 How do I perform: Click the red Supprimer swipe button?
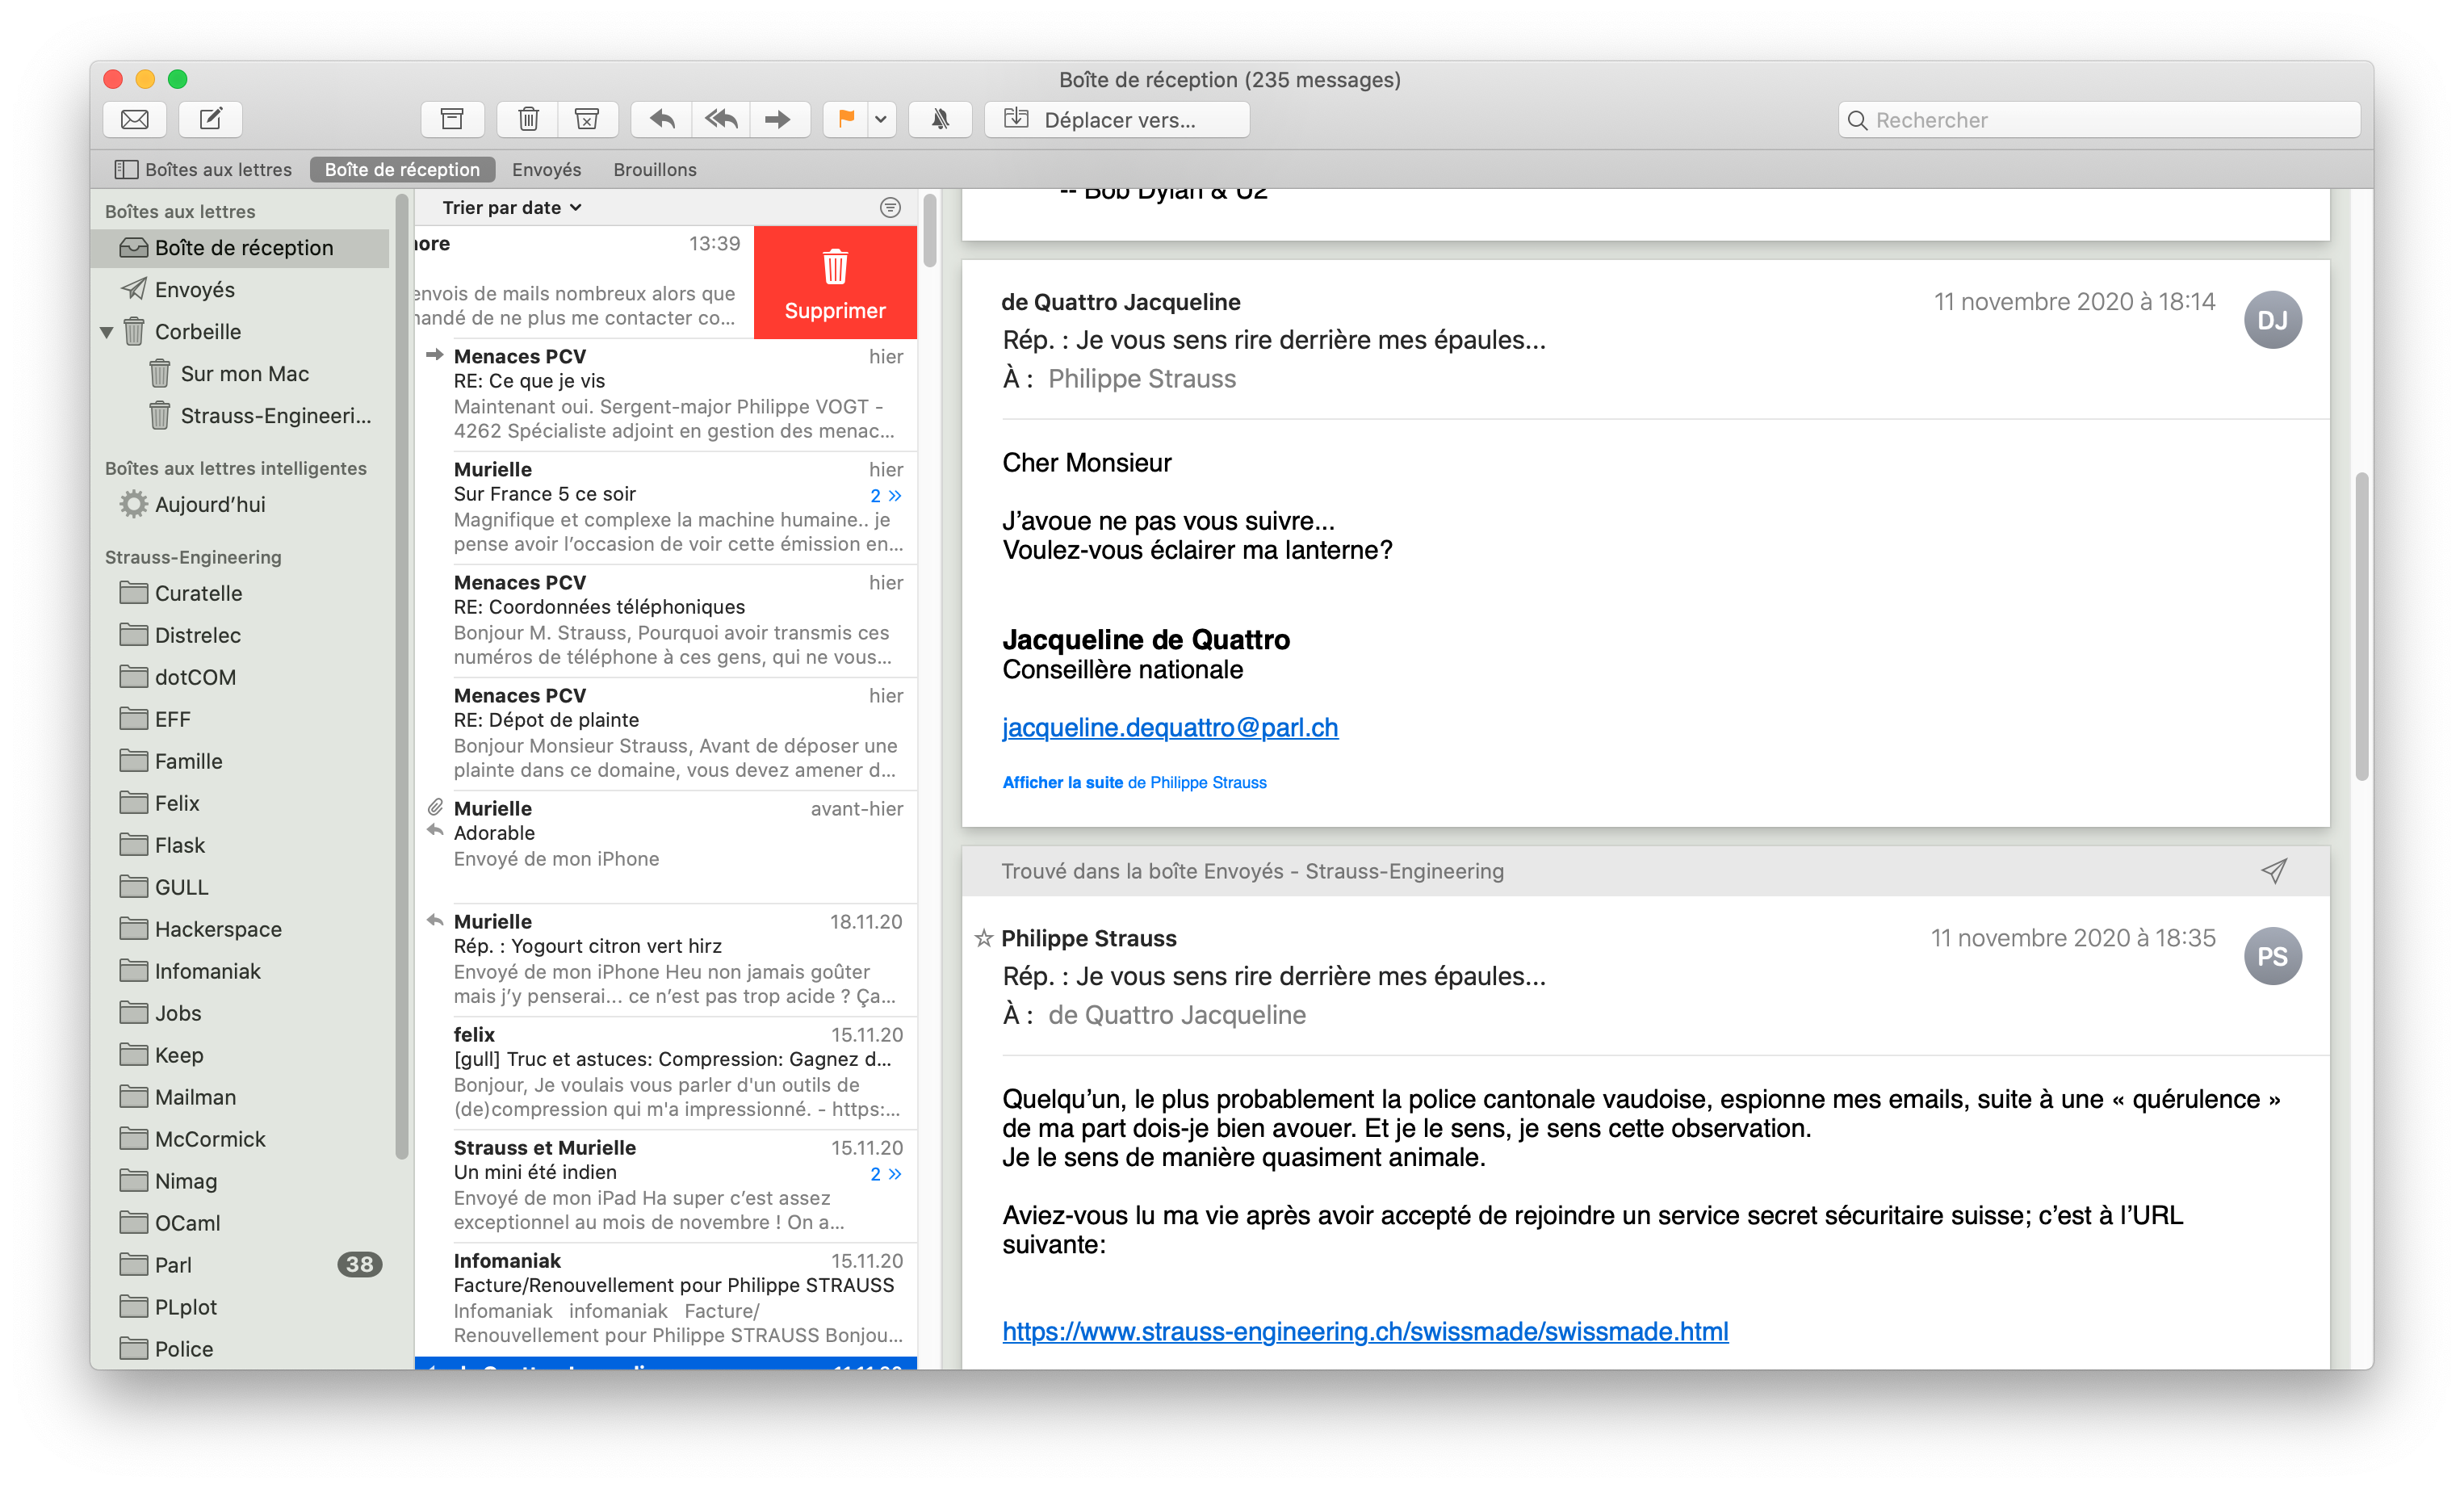pyautogui.click(x=835, y=283)
